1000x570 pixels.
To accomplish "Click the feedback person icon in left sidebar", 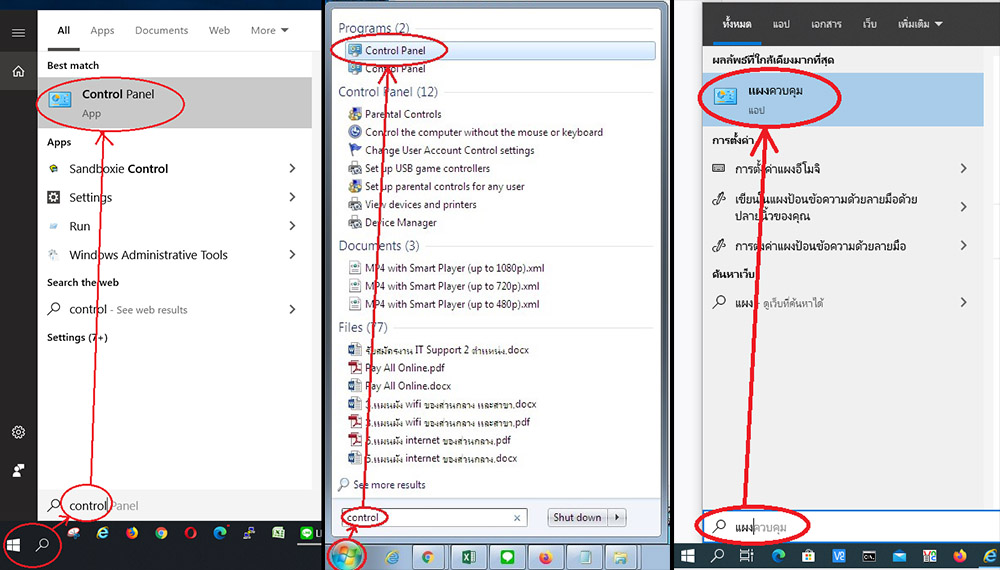I will coord(18,471).
